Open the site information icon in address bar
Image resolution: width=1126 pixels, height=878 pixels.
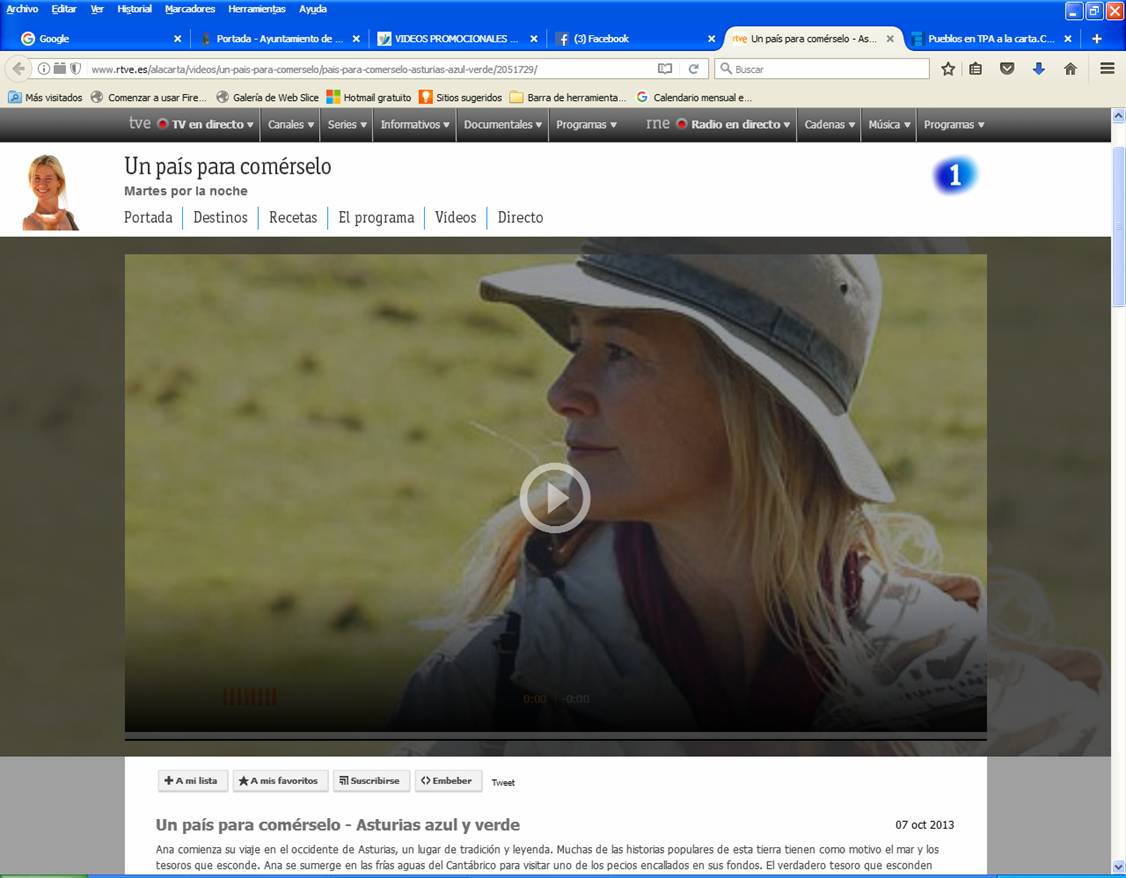[x=44, y=69]
